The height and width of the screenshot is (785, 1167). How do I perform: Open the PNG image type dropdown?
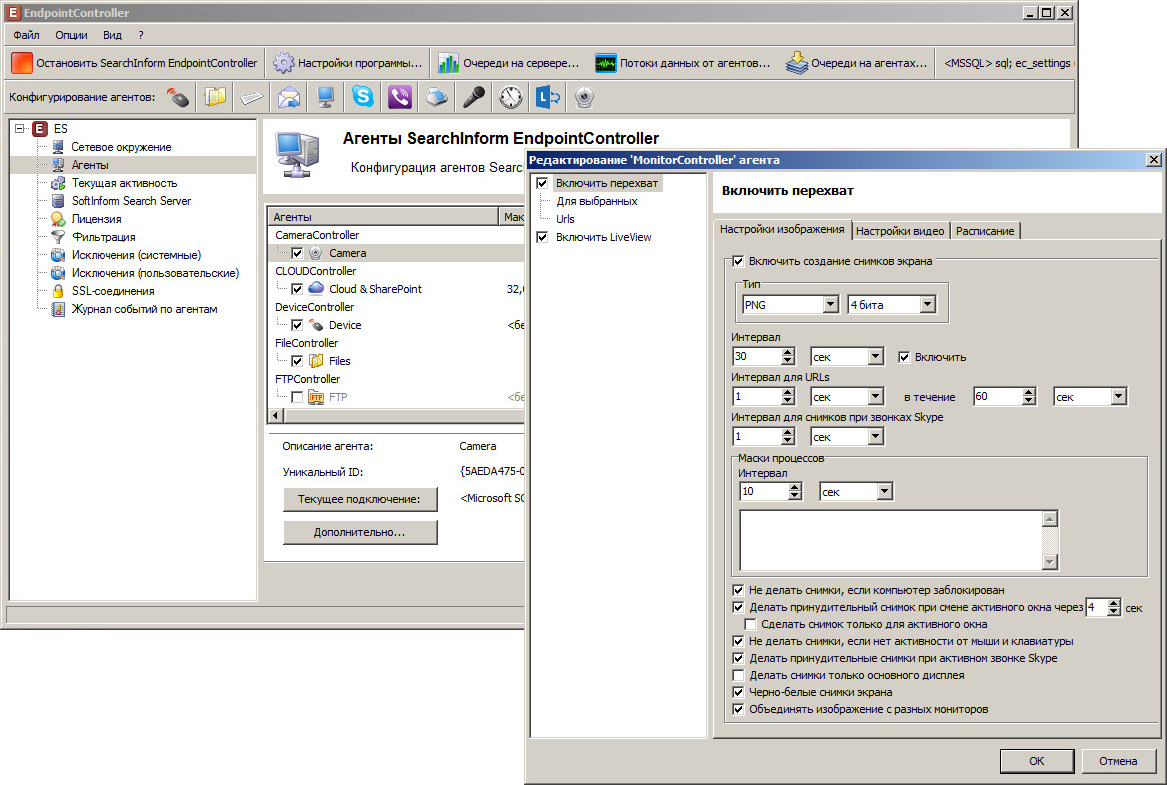(829, 305)
